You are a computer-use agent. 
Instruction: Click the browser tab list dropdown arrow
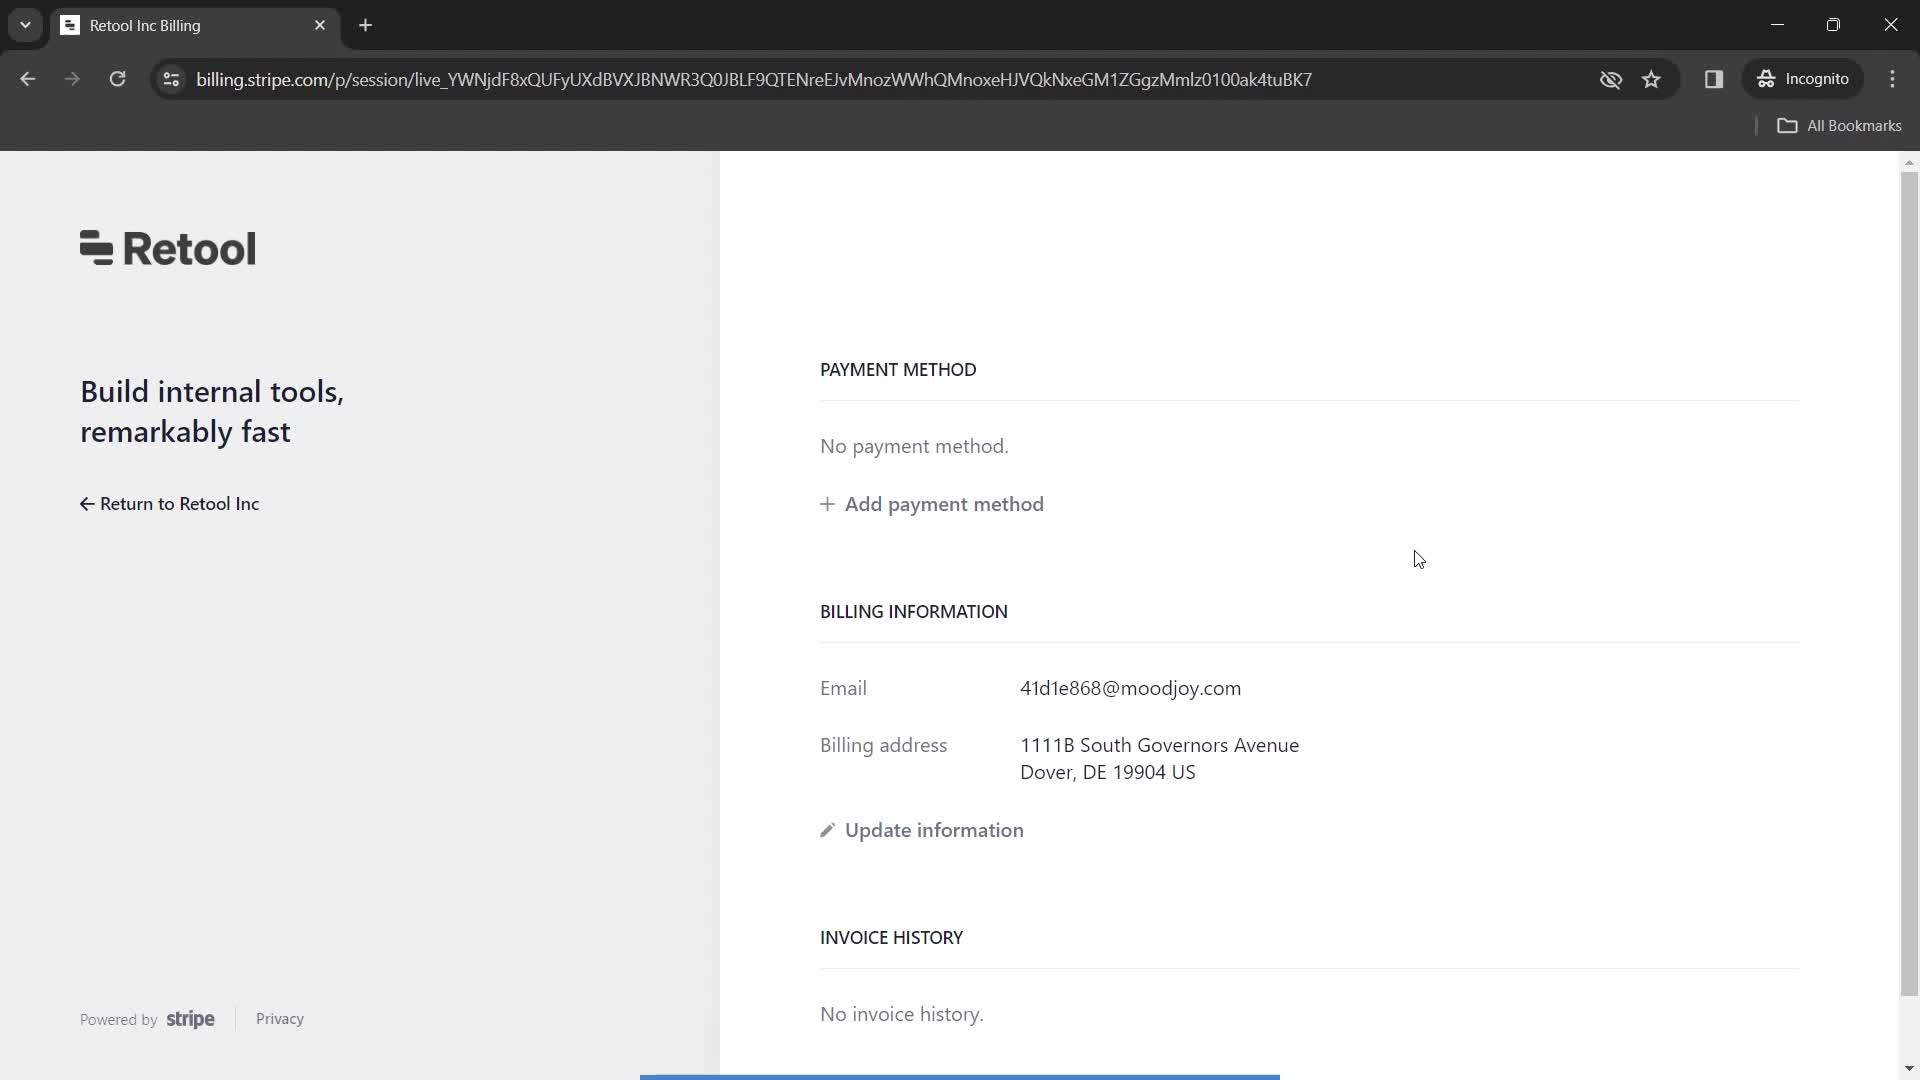[24, 25]
